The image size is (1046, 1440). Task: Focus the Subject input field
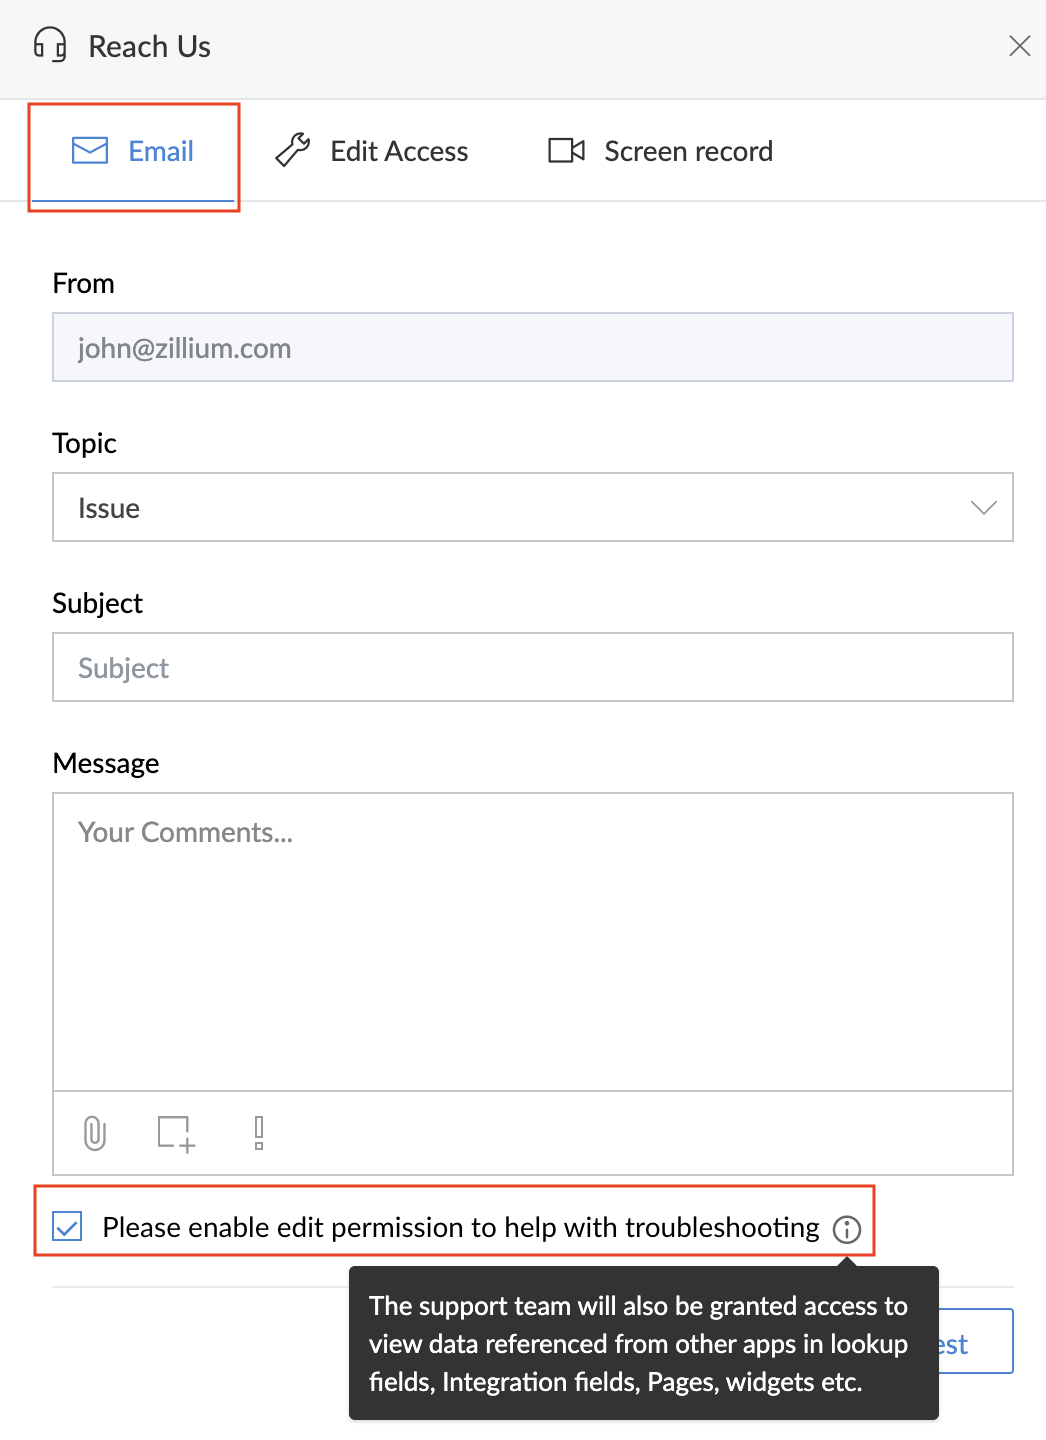click(533, 667)
